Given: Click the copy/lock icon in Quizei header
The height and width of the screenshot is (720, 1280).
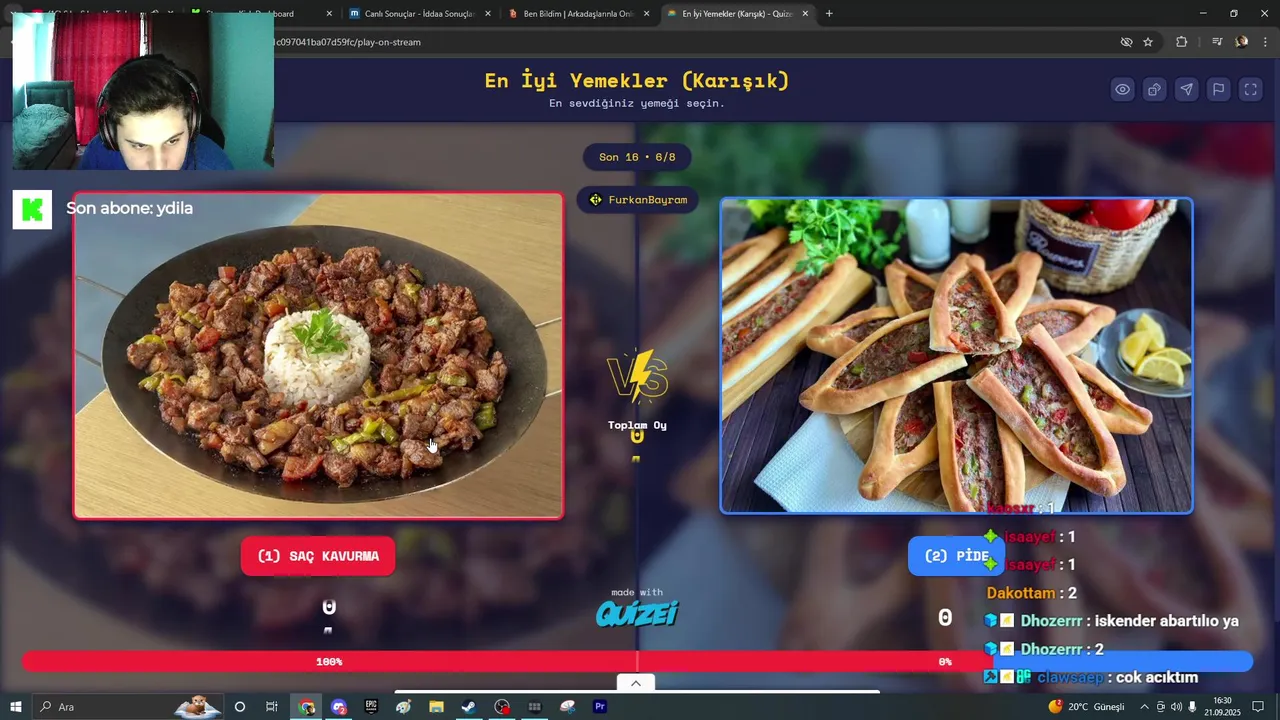Looking at the screenshot, I should point(1154,90).
